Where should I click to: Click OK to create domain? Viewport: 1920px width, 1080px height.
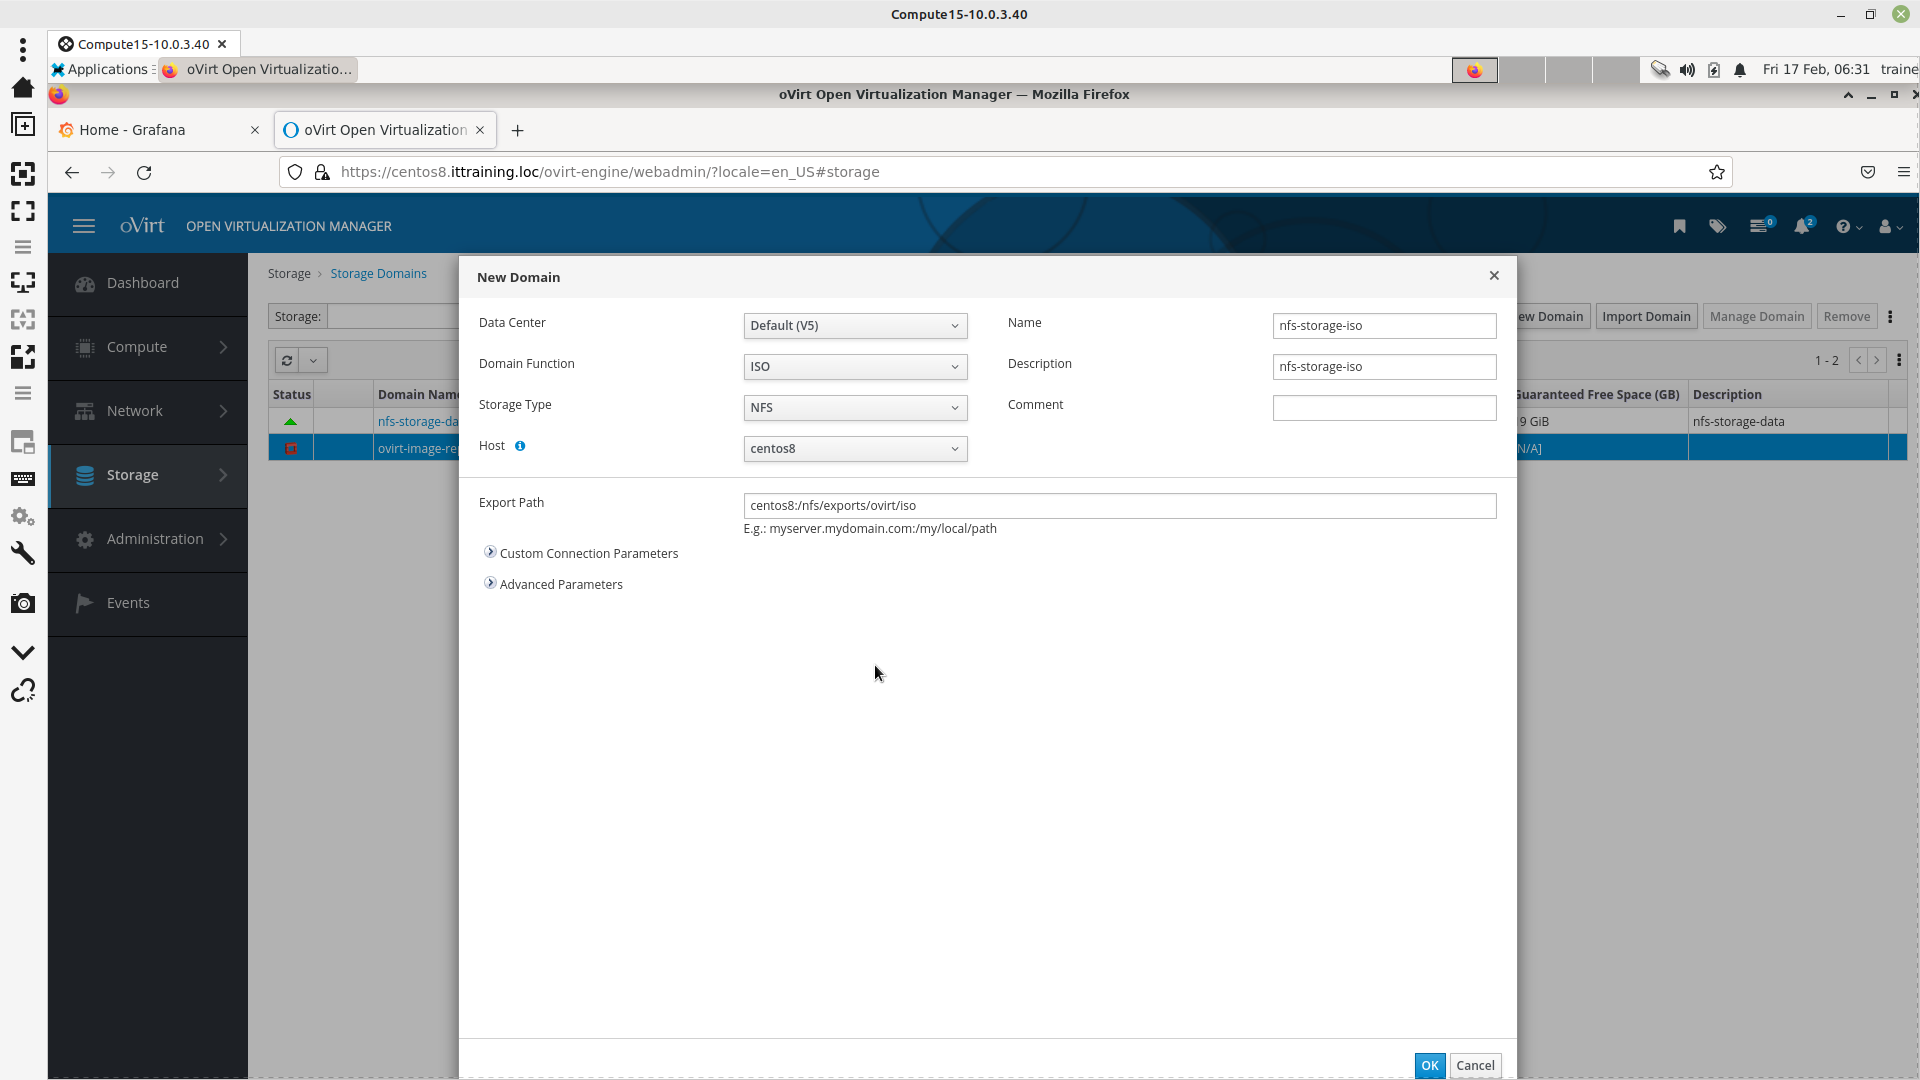[x=1429, y=1065]
